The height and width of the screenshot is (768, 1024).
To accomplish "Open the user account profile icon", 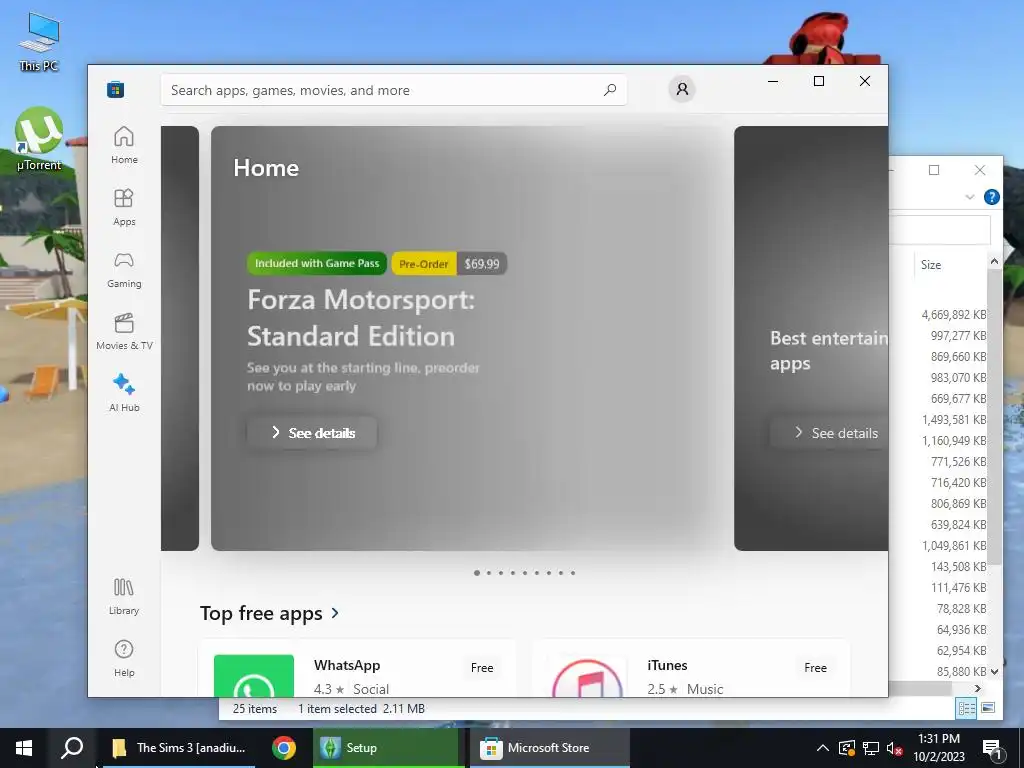I will pyautogui.click(x=682, y=89).
